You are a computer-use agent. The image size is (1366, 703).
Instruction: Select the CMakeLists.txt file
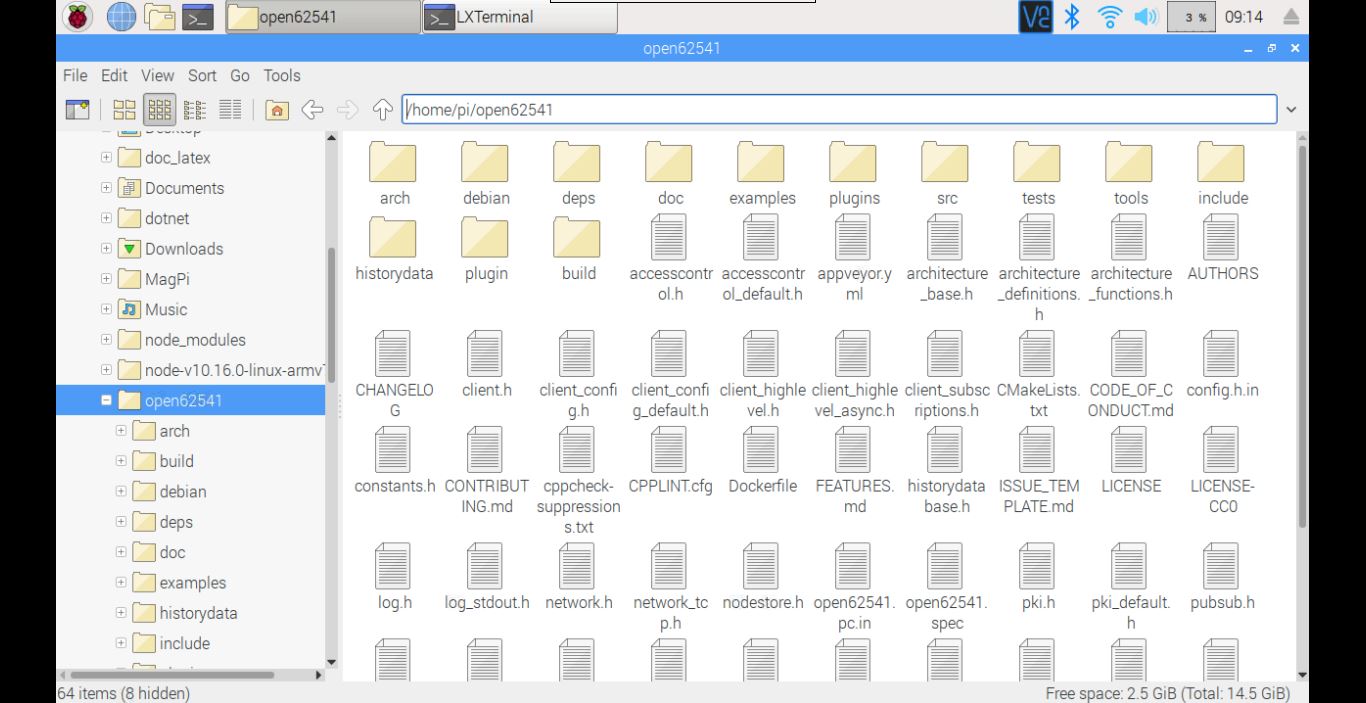click(1037, 353)
